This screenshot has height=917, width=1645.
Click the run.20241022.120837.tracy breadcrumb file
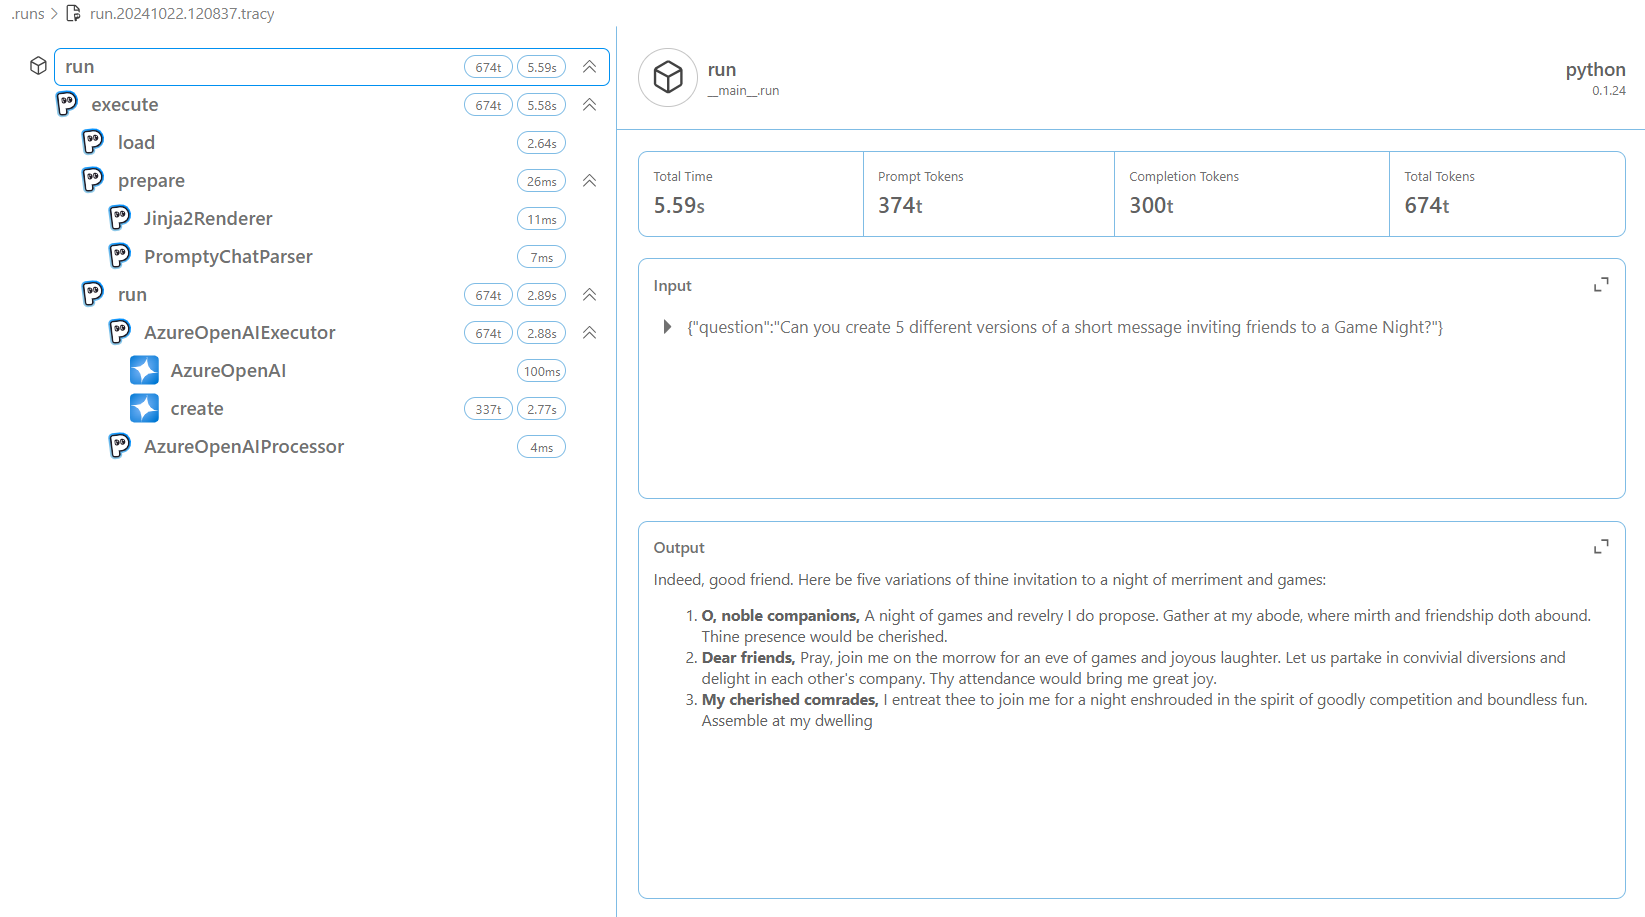tap(181, 14)
